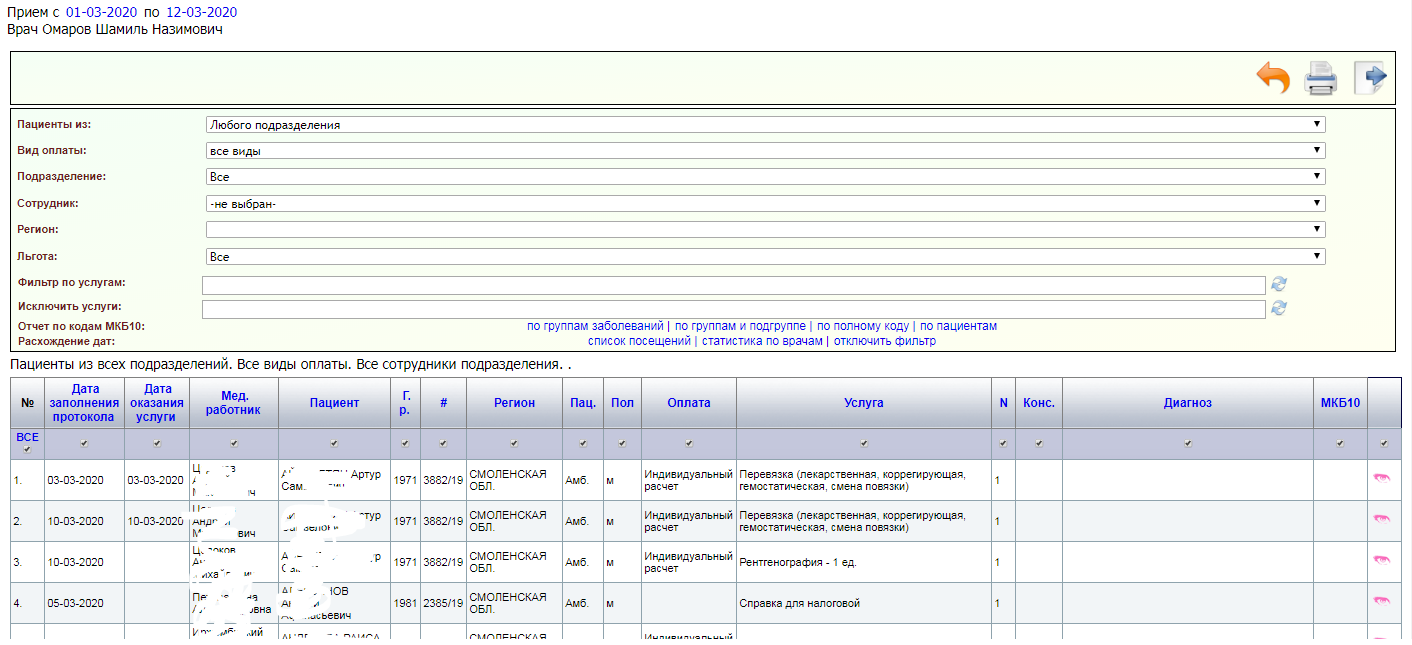Click refresh icon beside 'Исключить услуги'
Screen dimensions: 1412x645
1278,309
